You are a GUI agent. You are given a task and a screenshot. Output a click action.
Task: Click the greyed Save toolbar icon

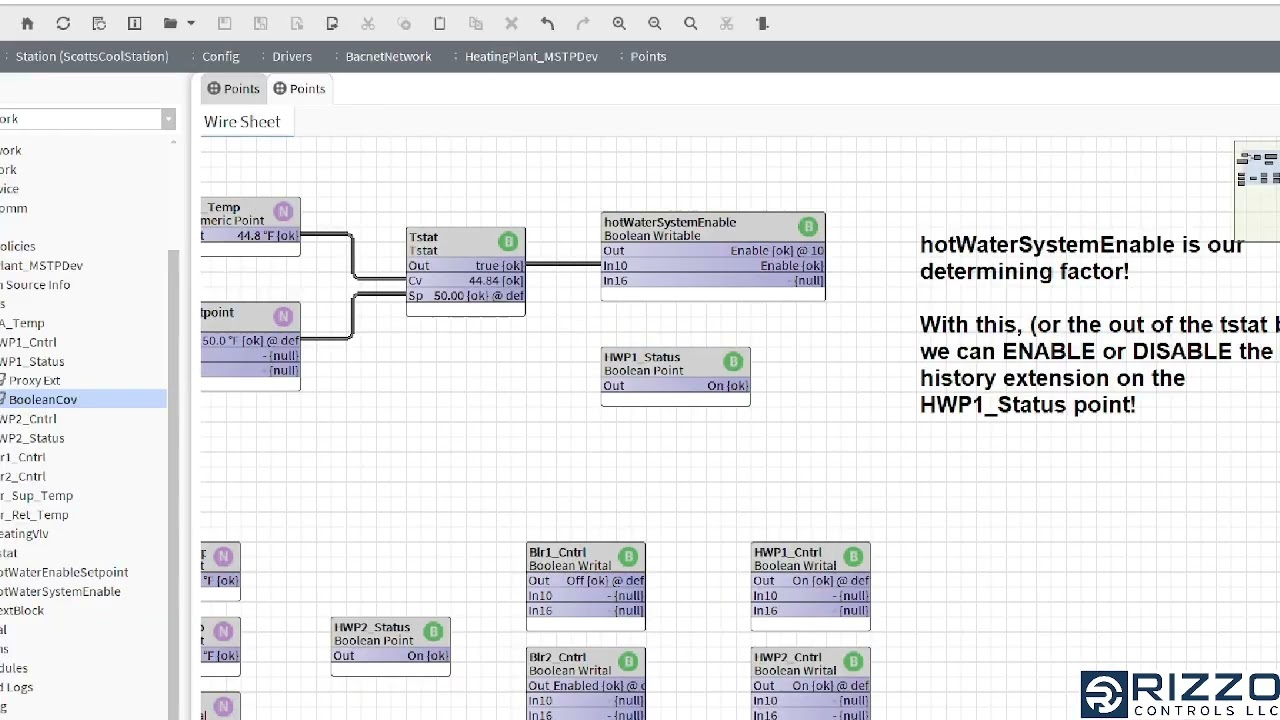click(224, 23)
